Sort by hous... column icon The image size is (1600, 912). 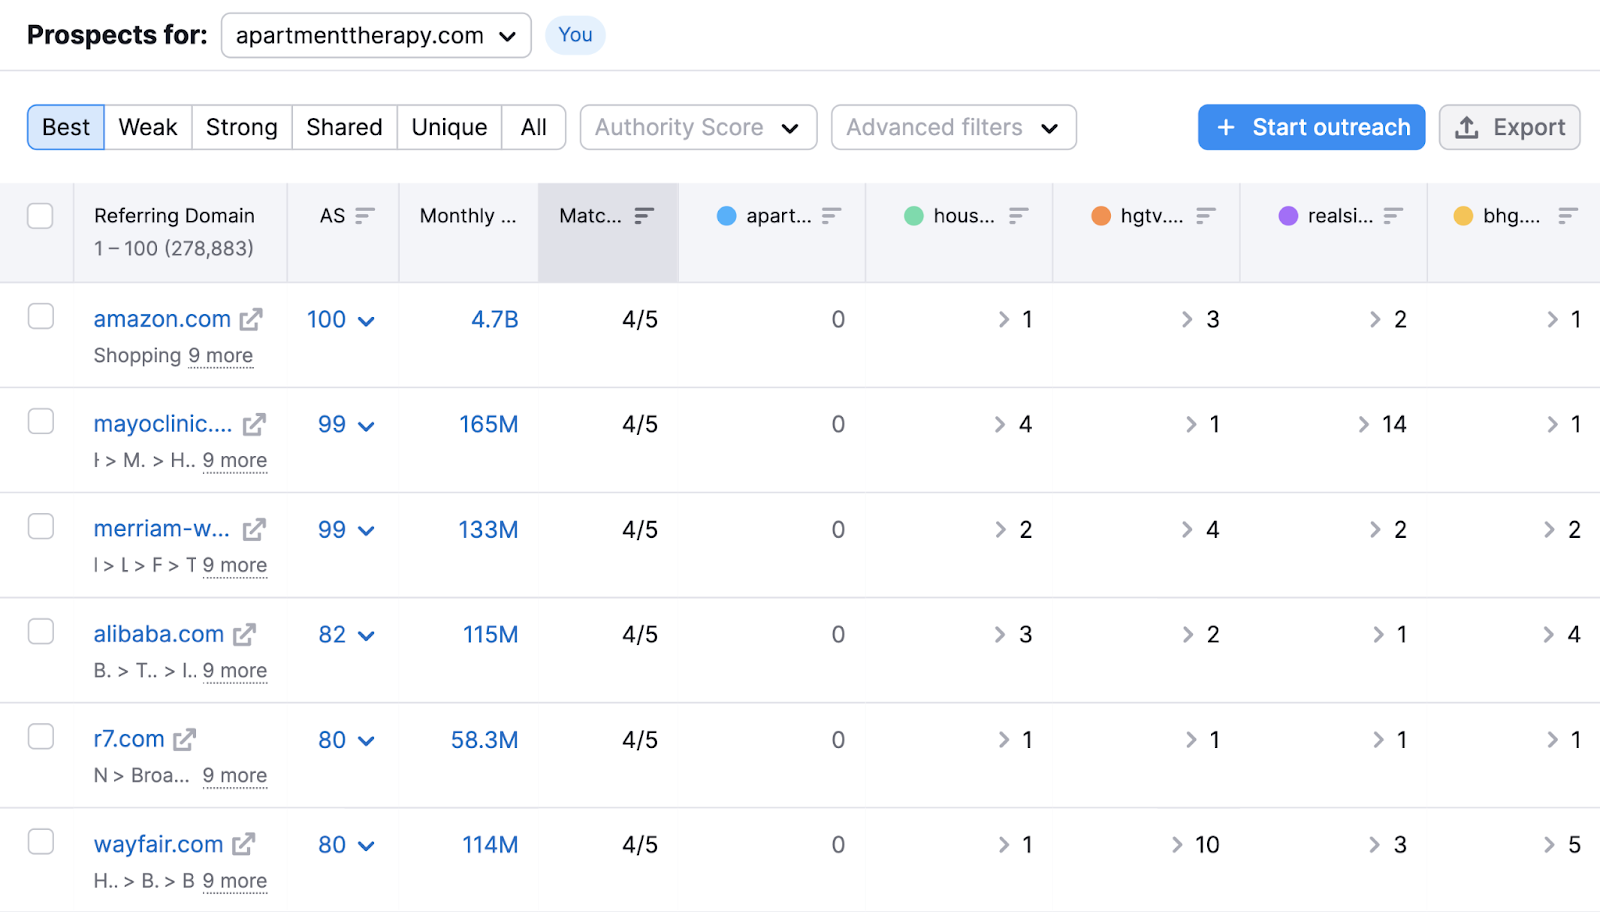click(1018, 216)
